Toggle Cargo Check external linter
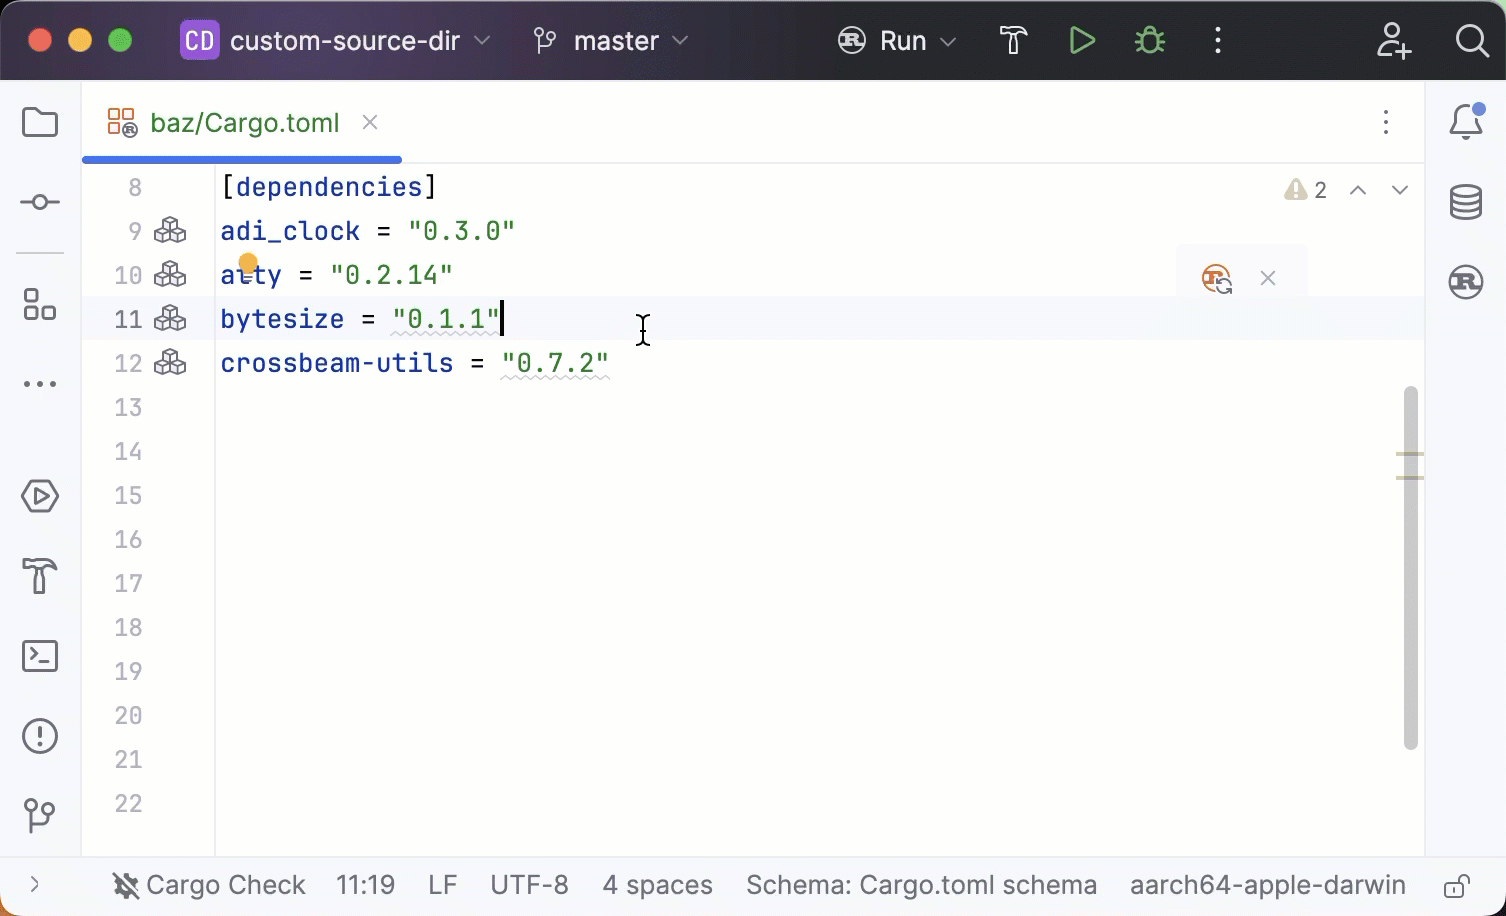 tap(209, 885)
